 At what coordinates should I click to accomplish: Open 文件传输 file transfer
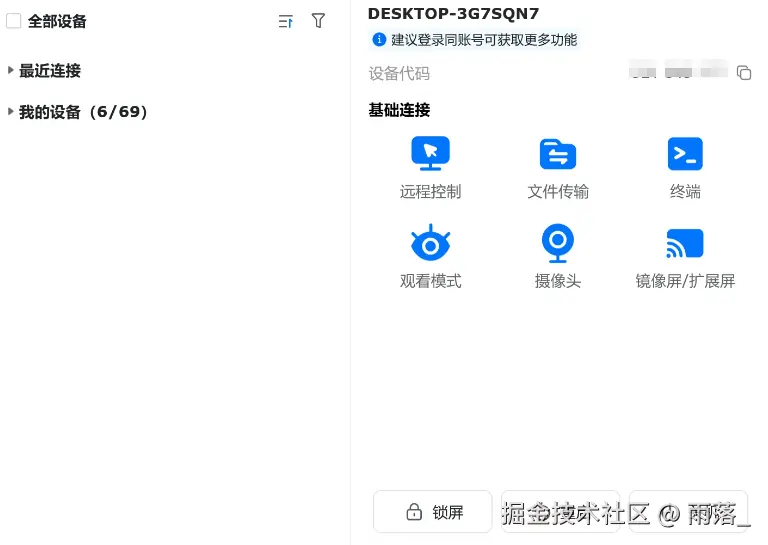pos(558,167)
